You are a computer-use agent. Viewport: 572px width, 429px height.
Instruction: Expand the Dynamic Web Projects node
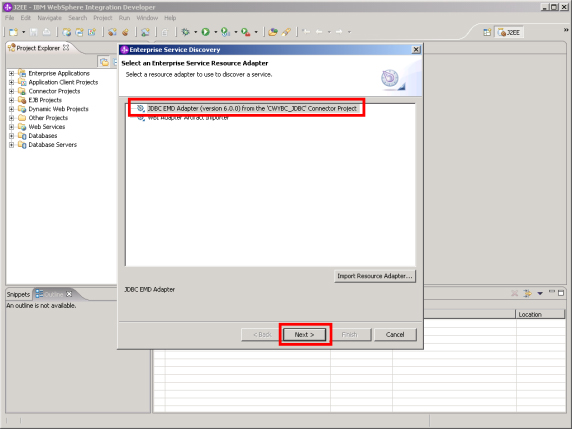click(x=11, y=109)
